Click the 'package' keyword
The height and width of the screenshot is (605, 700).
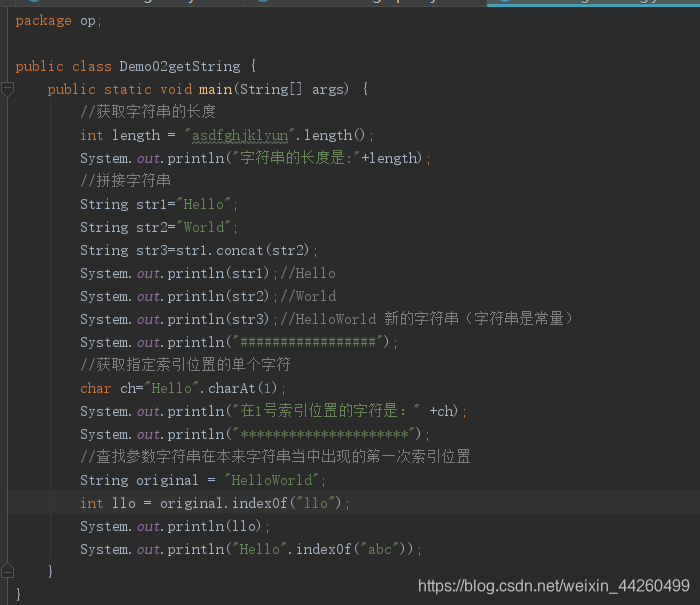[43, 21]
